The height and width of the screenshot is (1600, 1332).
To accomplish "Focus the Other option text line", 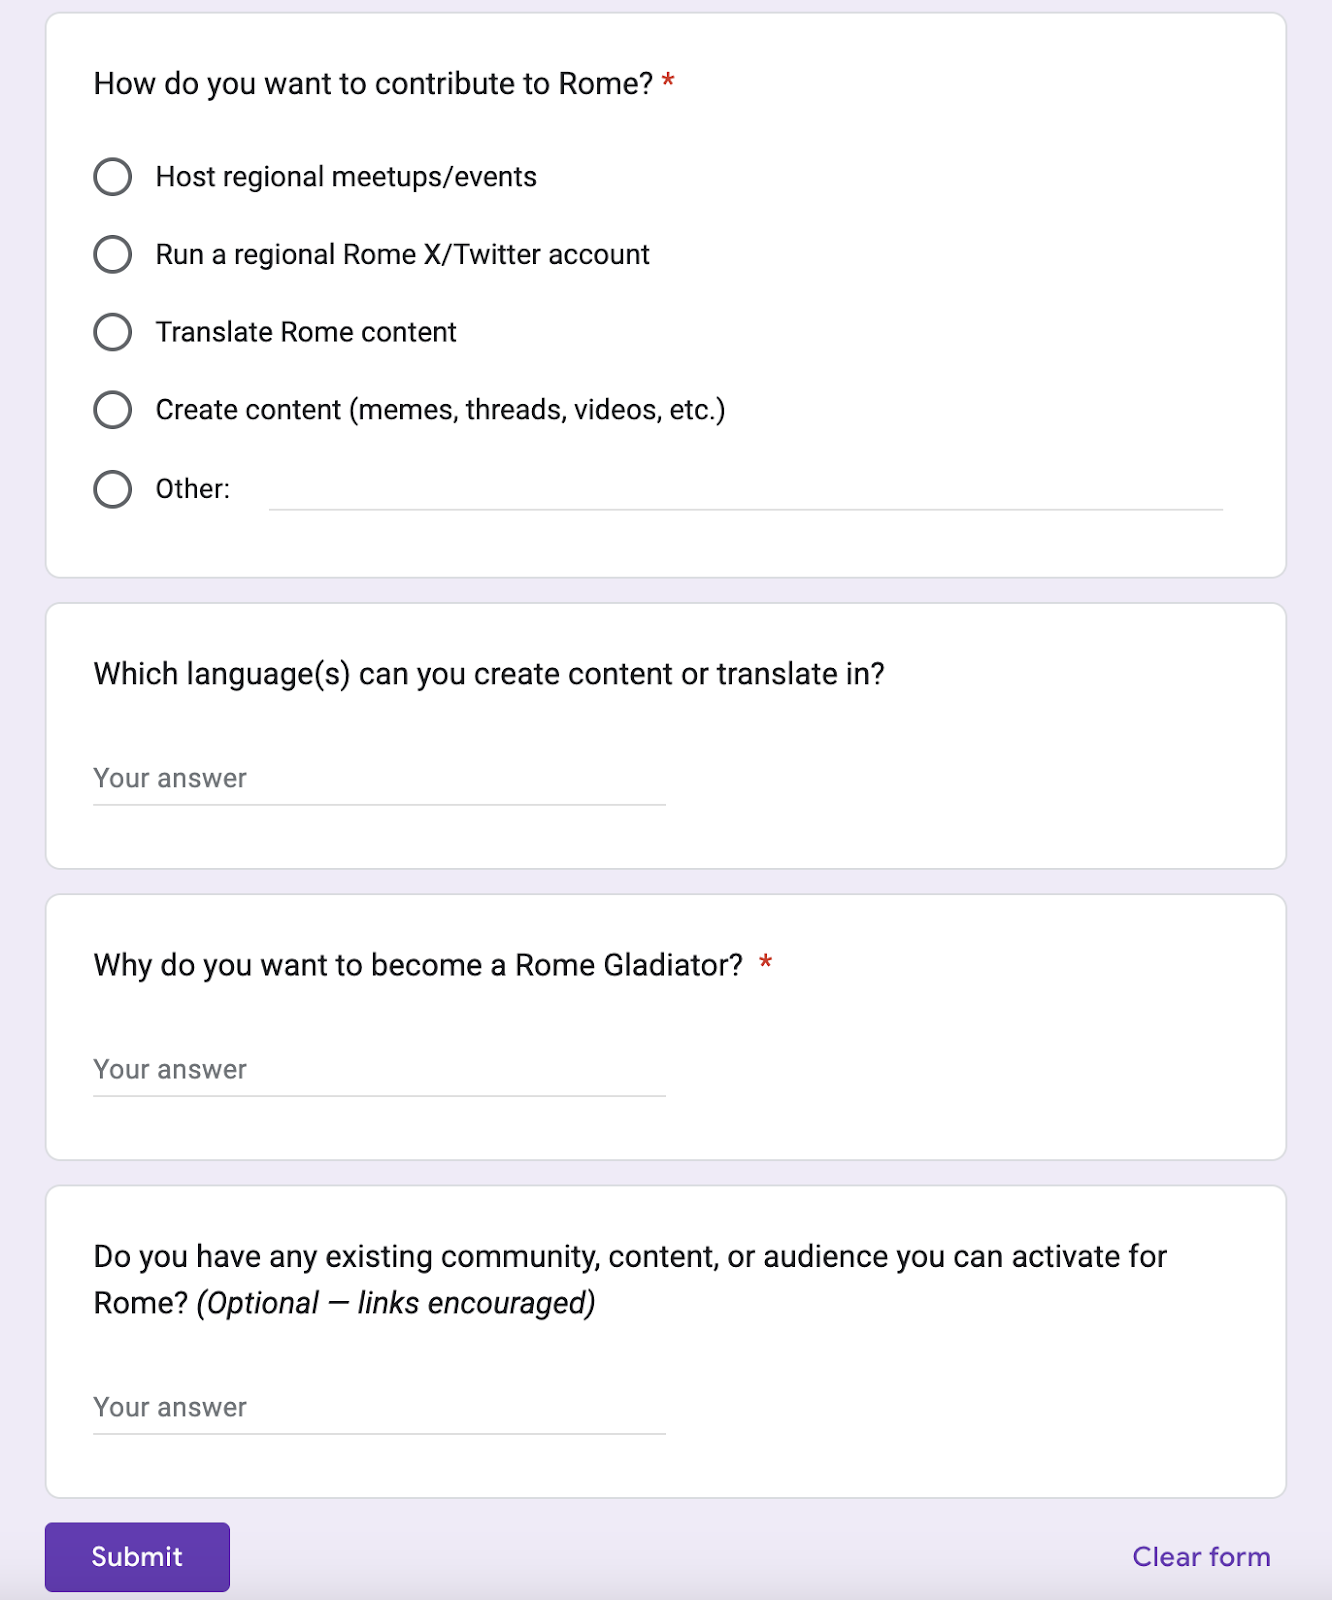I will coord(746,491).
